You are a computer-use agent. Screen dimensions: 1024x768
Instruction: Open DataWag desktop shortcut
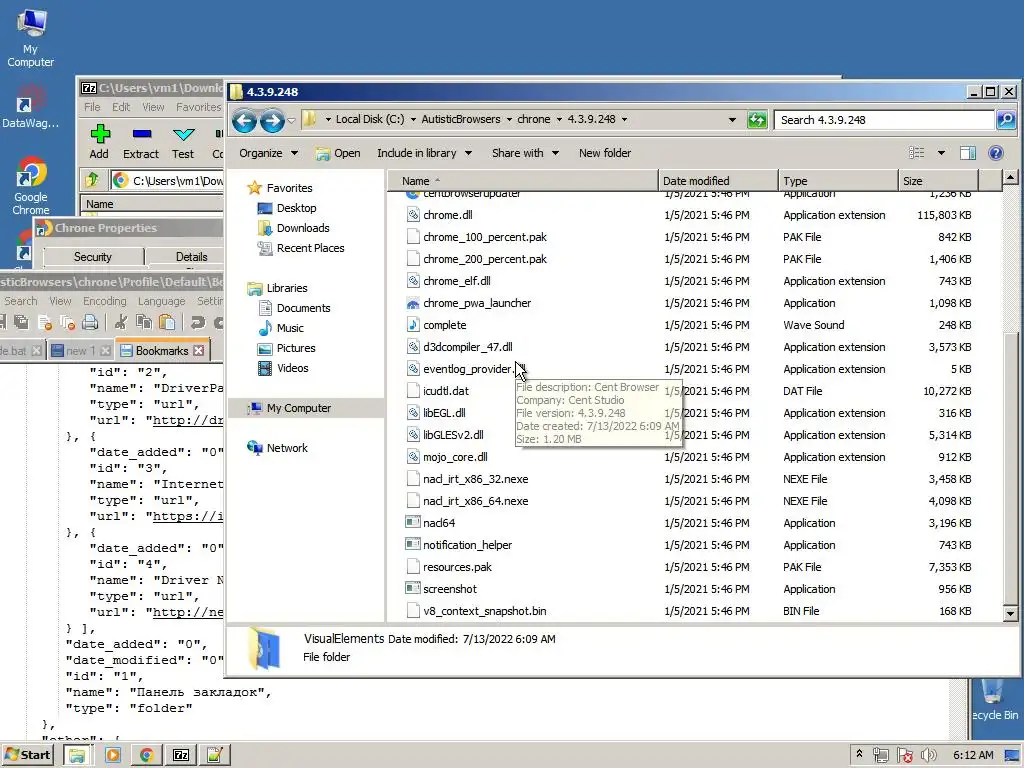click(x=30, y=106)
